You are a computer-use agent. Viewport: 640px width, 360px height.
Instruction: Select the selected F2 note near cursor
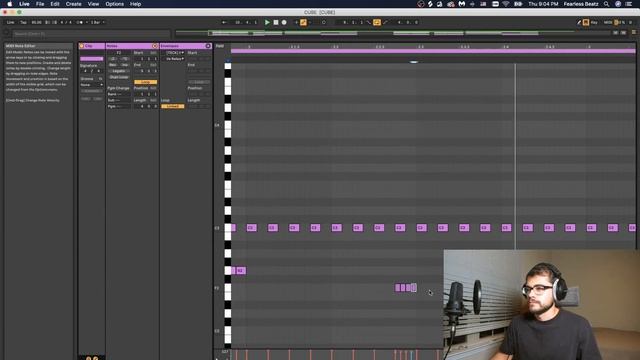(x=413, y=288)
